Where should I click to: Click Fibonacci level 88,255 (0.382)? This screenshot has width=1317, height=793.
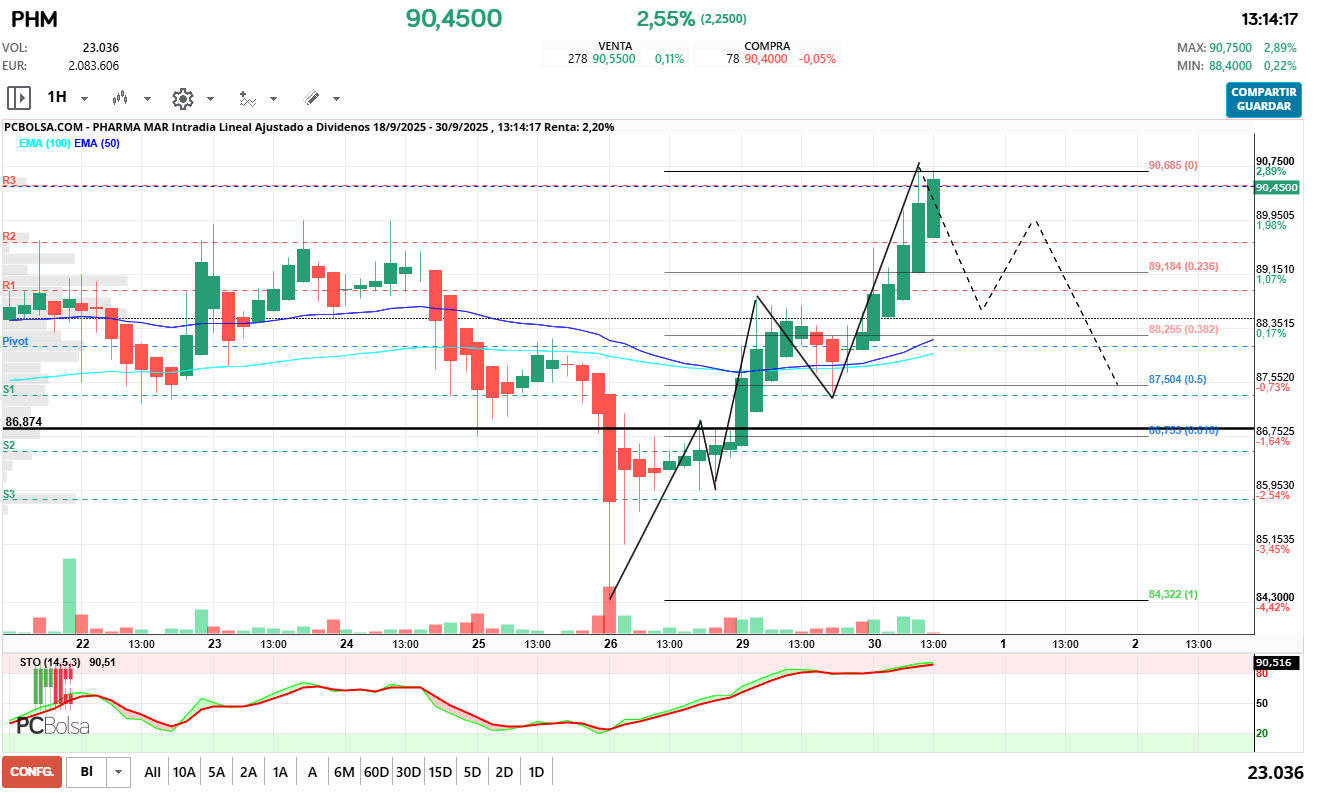pyautogui.click(x=1183, y=329)
